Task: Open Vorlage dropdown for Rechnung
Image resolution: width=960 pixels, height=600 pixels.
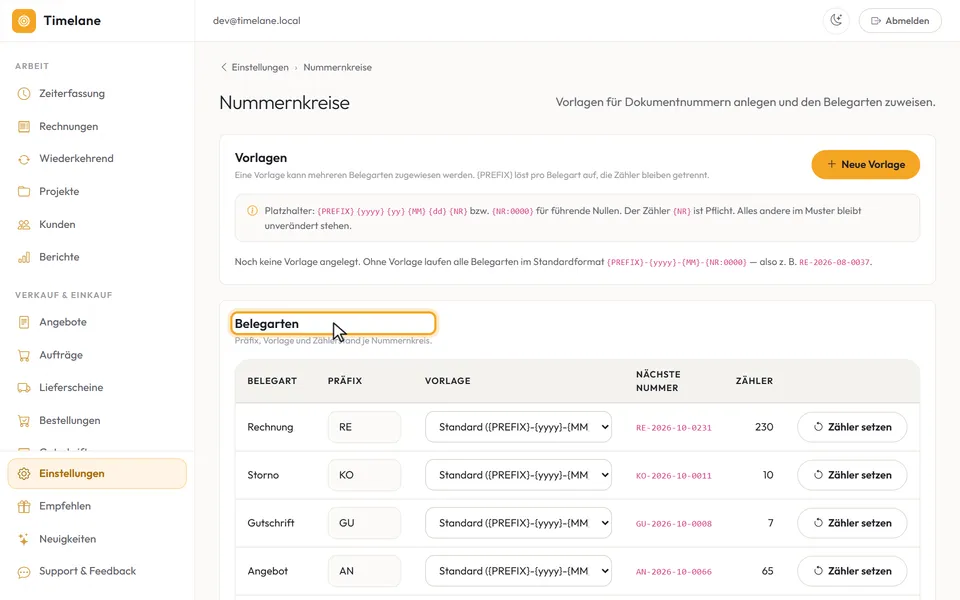Action: click(x=519, y=427)
